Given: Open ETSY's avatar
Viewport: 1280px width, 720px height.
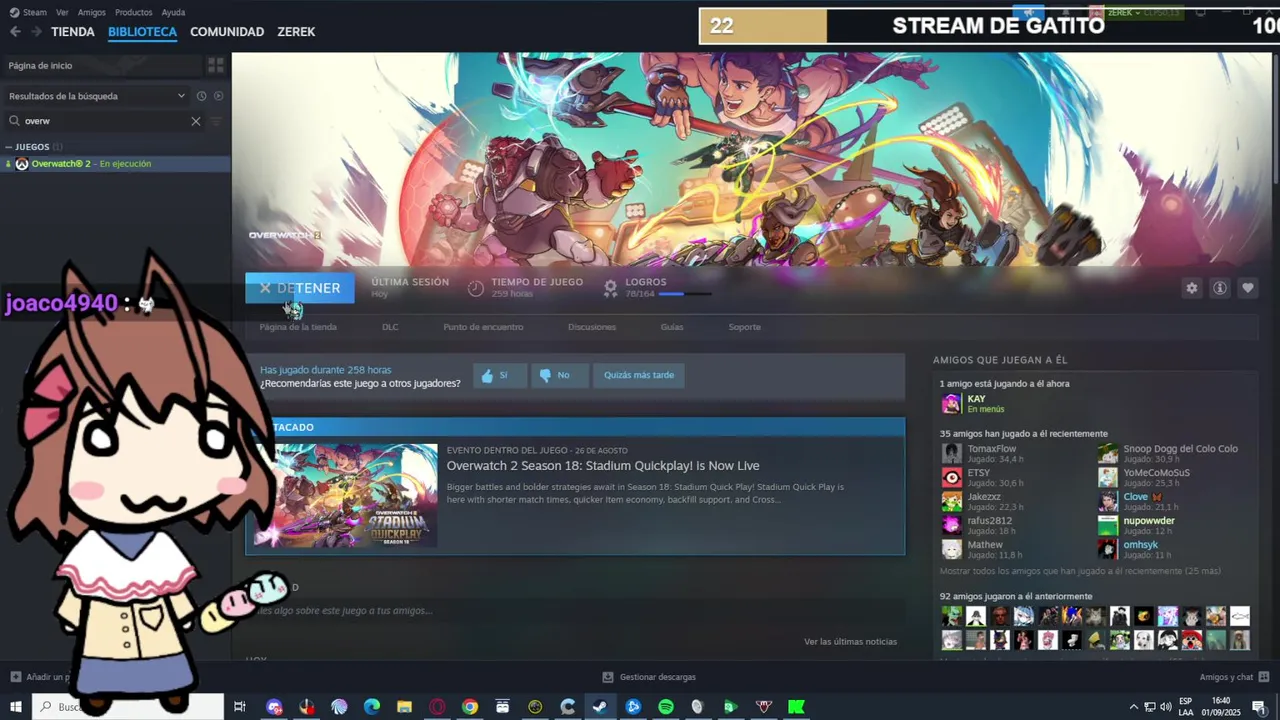Looking at the screenshot, I should pyautogui.click(x=952, y=477).
